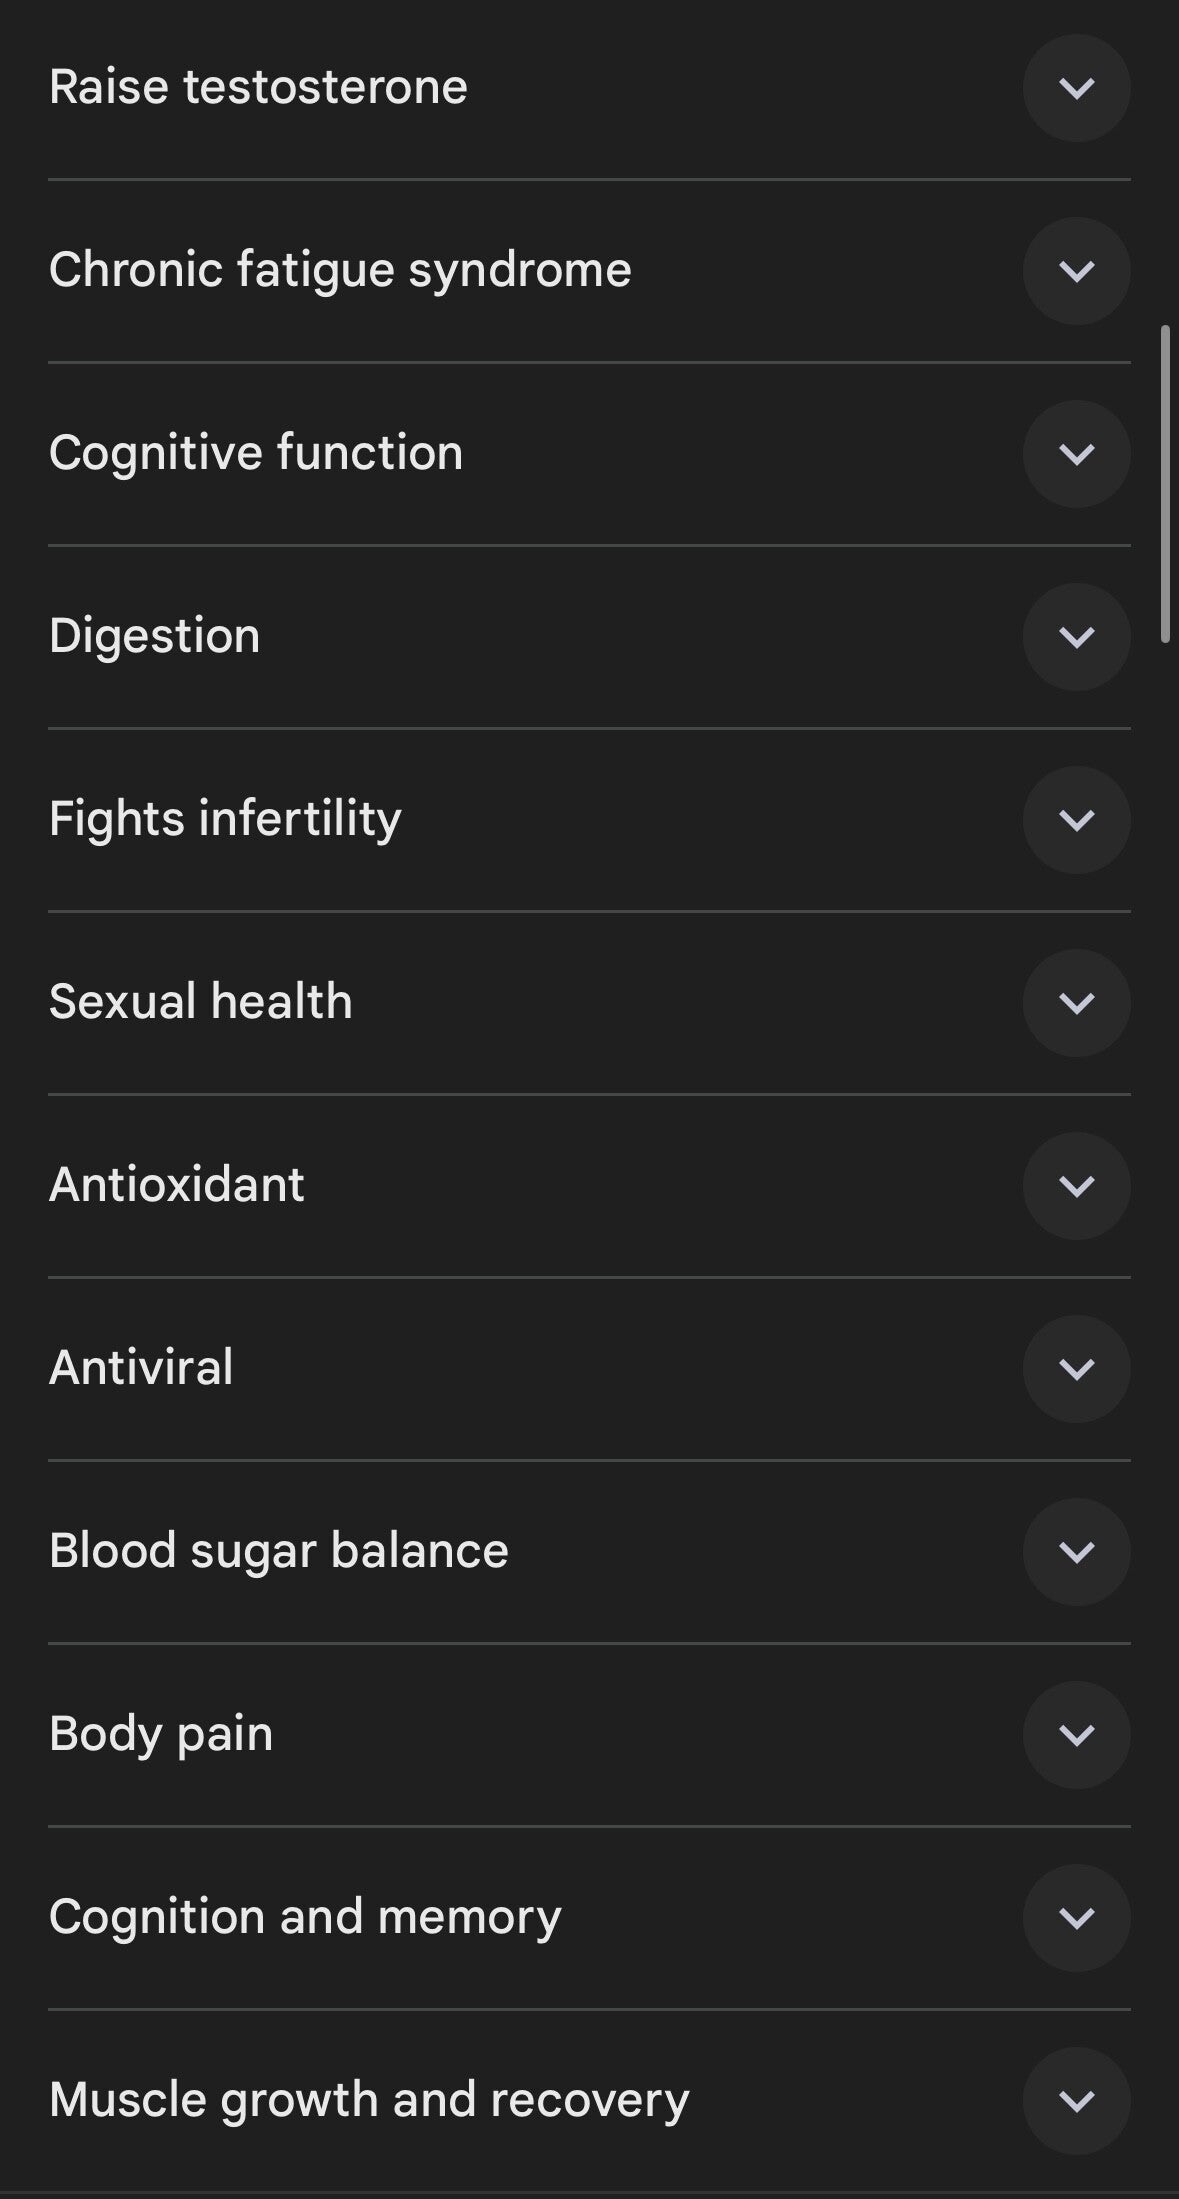Expand the Antiviral section arrow
Viewport: 1179px width, 2199px height.
click(1076, 1369)
